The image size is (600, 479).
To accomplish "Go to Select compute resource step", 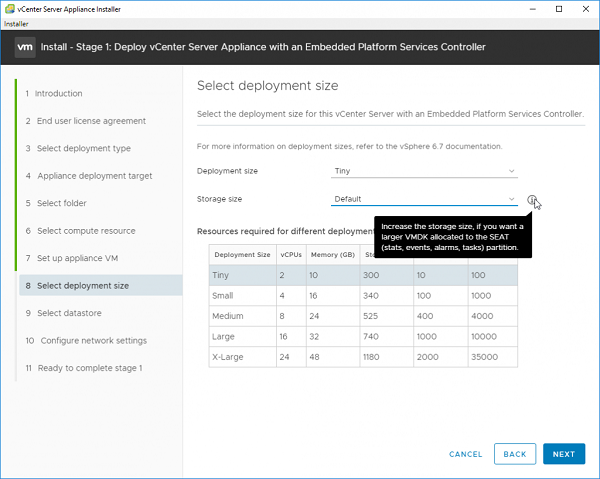I will [80, 231].
